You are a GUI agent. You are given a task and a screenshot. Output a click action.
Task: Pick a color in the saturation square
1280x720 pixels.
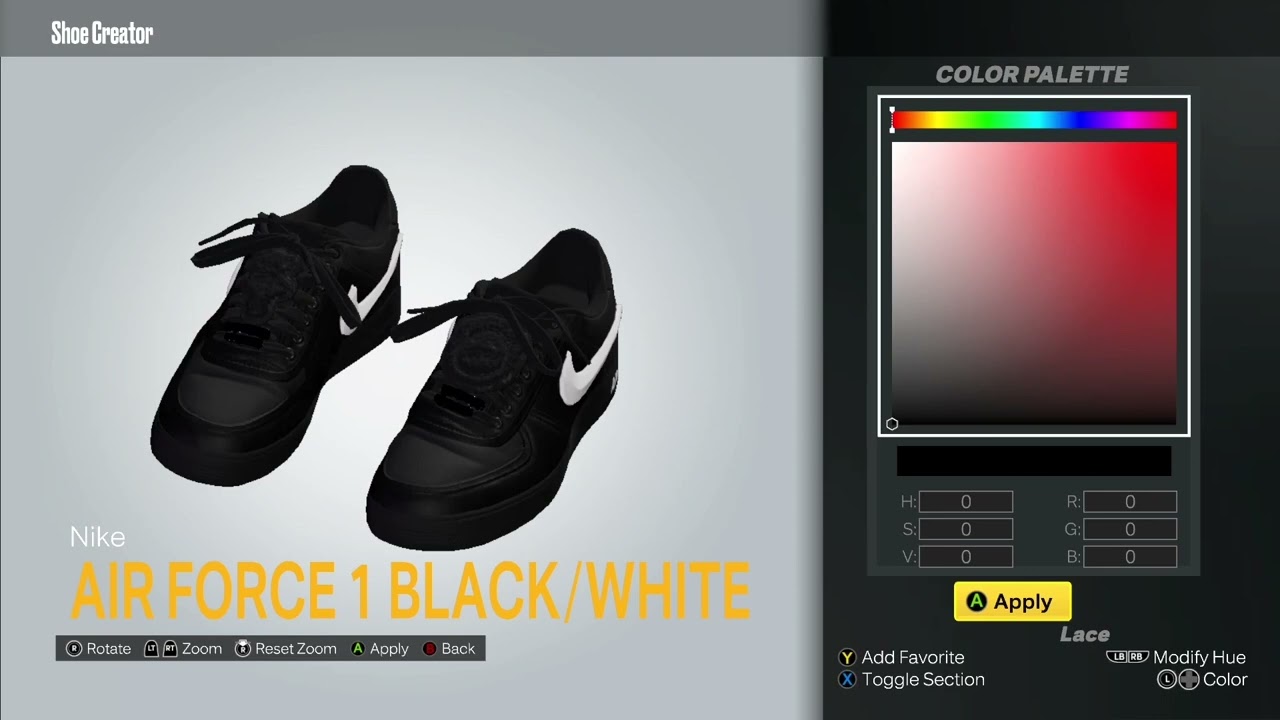(1034, 283)
